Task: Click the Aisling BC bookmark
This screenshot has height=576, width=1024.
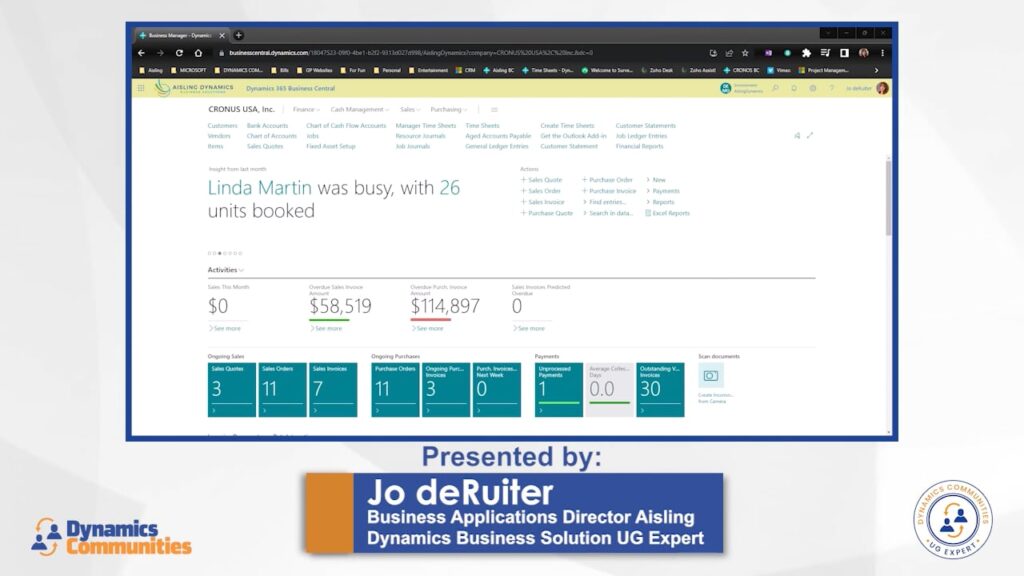Action: click(x=498, y=70)
